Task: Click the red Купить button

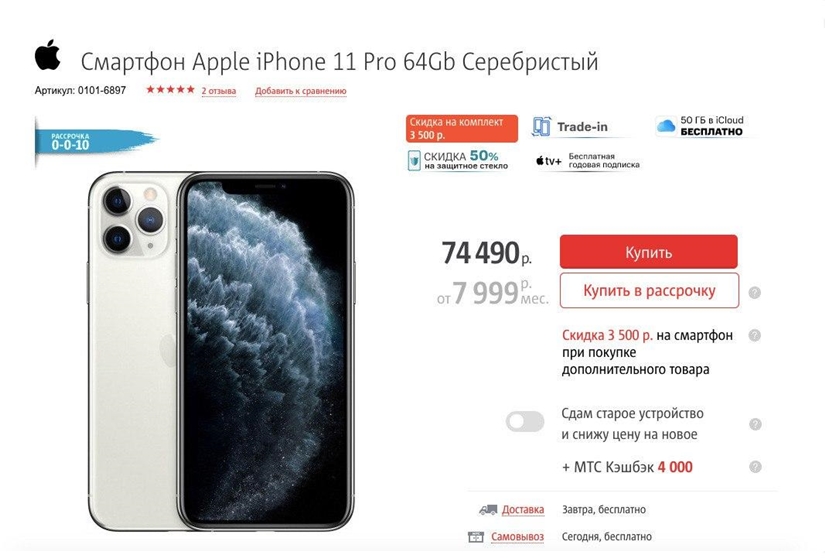Action: coord(648,252)
